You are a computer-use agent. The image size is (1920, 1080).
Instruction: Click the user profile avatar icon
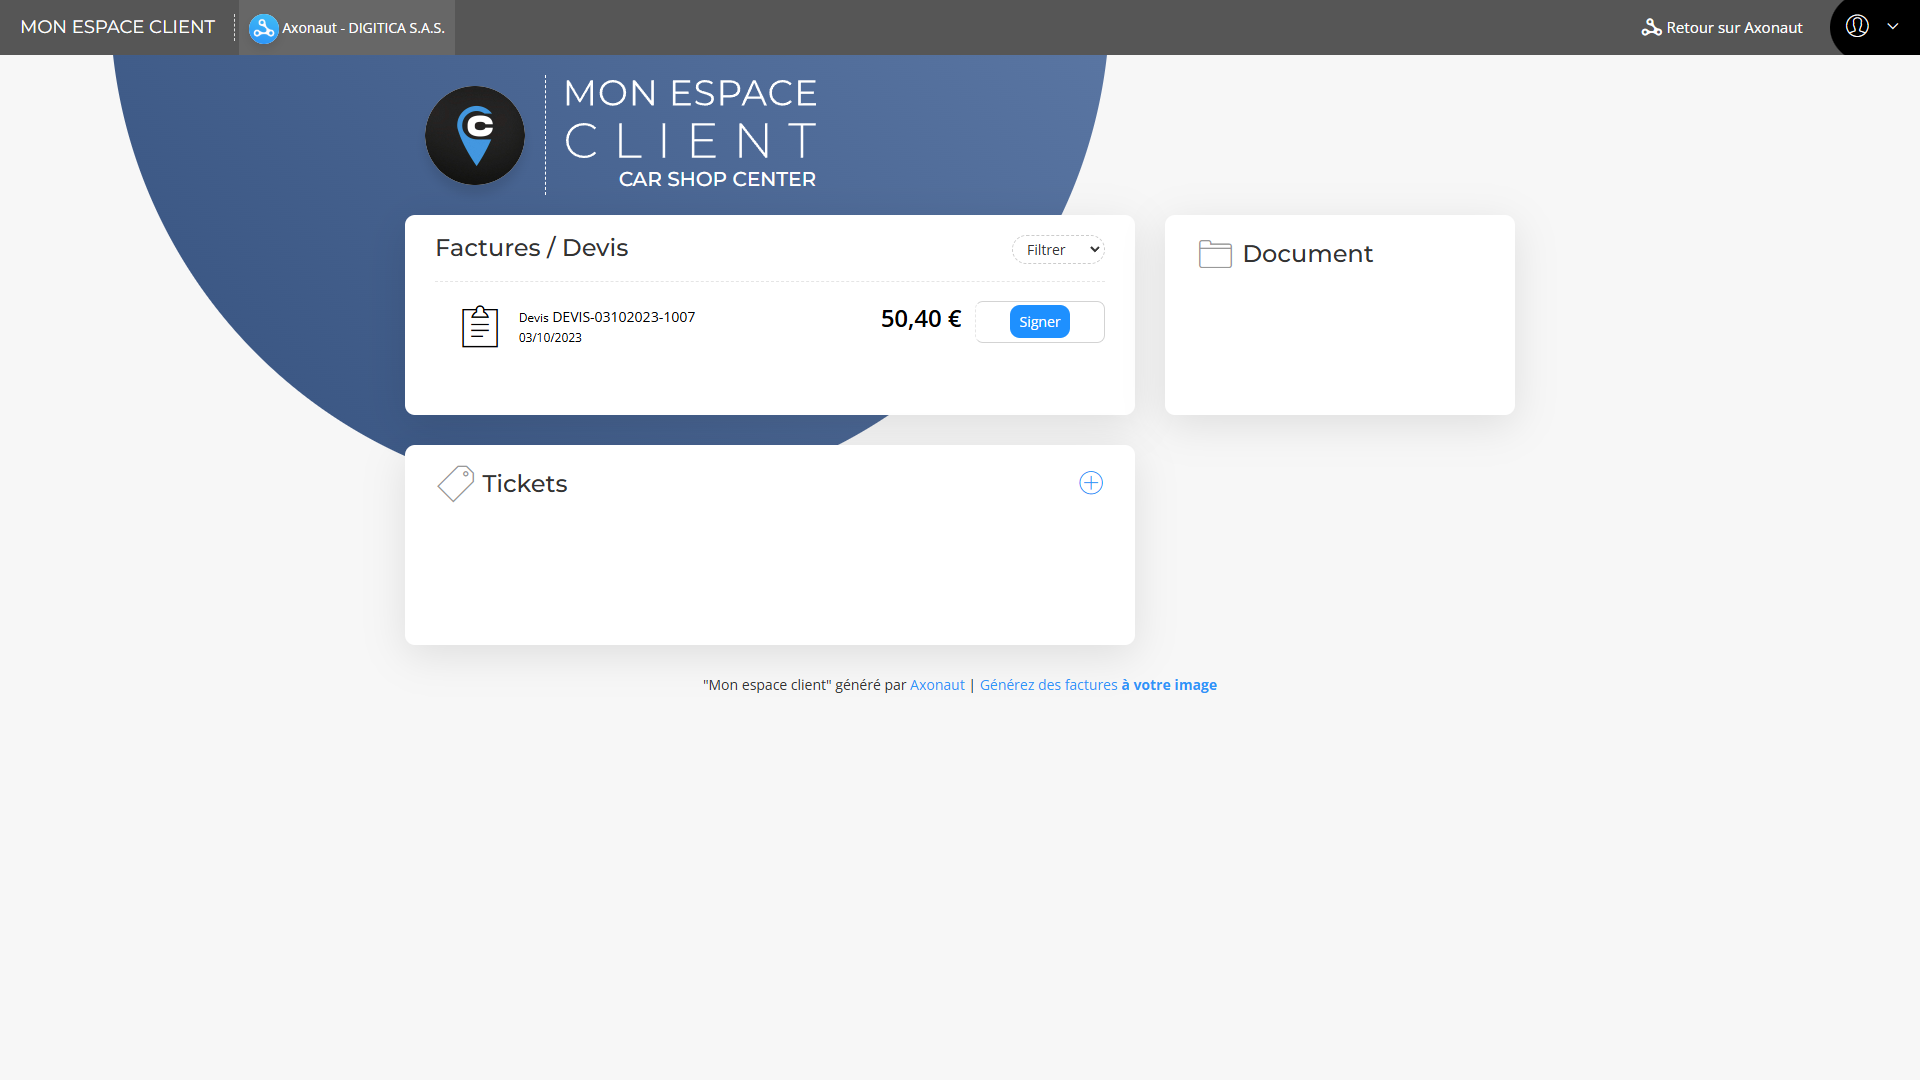[x=1857, y=27]
